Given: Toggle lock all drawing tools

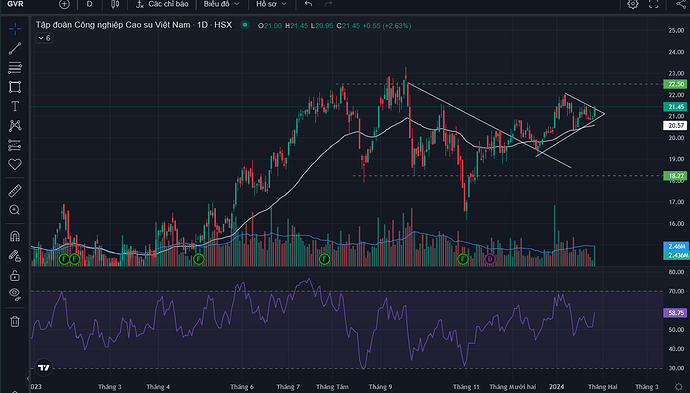Looking at the screenshot, I should point(15,275).
